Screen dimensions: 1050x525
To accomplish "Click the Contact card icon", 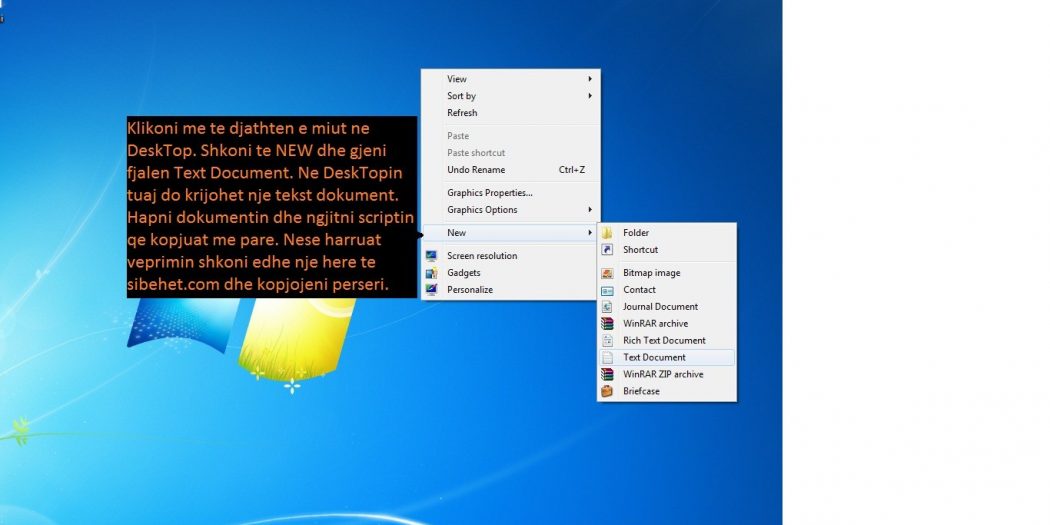I will coord(607,290).
